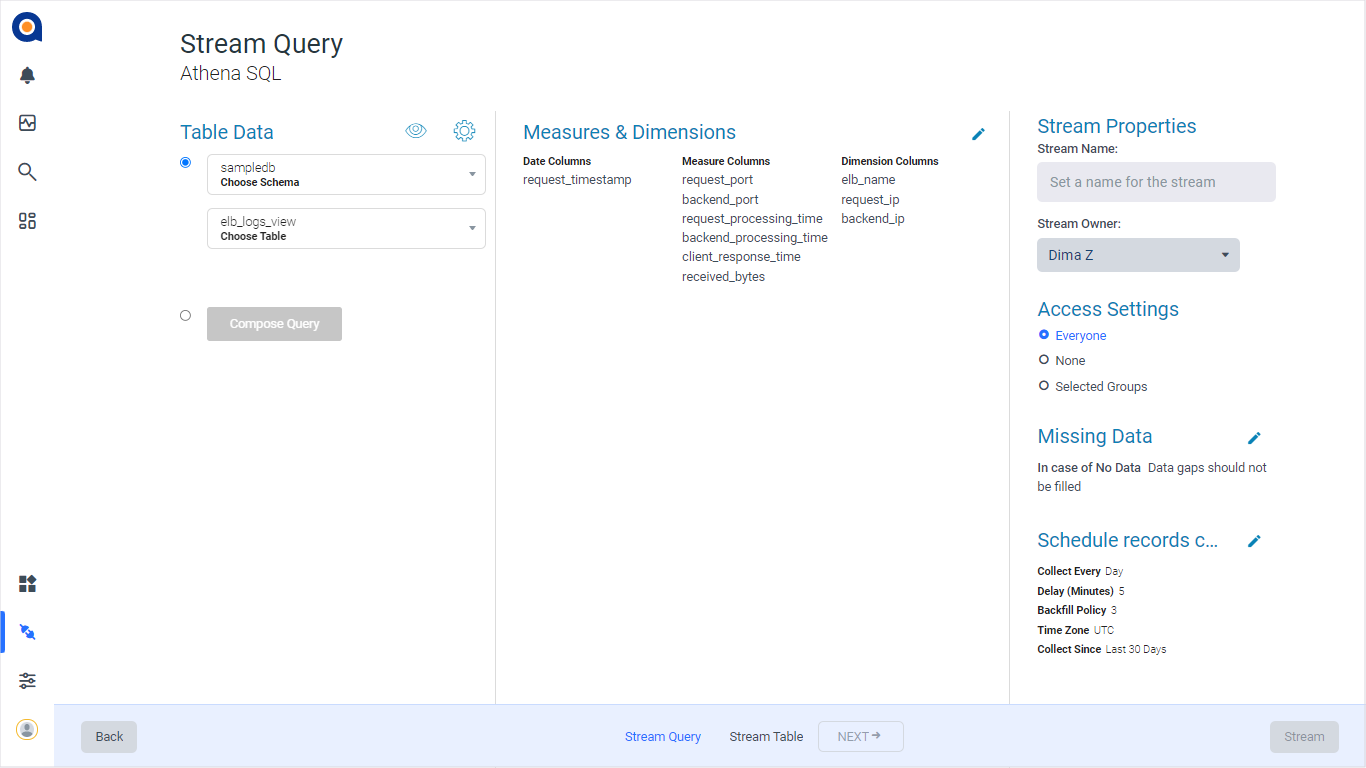Preview table data using the eye icon
Image resolution: width=1366 pixels, height=768 pixels.
point(416,130)
